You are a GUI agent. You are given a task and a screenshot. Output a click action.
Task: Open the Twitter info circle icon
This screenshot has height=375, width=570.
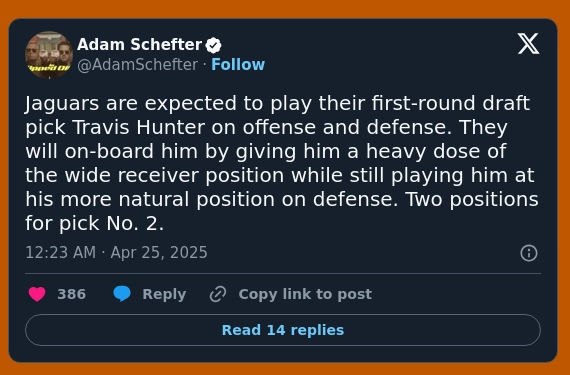tap(529, 253)
